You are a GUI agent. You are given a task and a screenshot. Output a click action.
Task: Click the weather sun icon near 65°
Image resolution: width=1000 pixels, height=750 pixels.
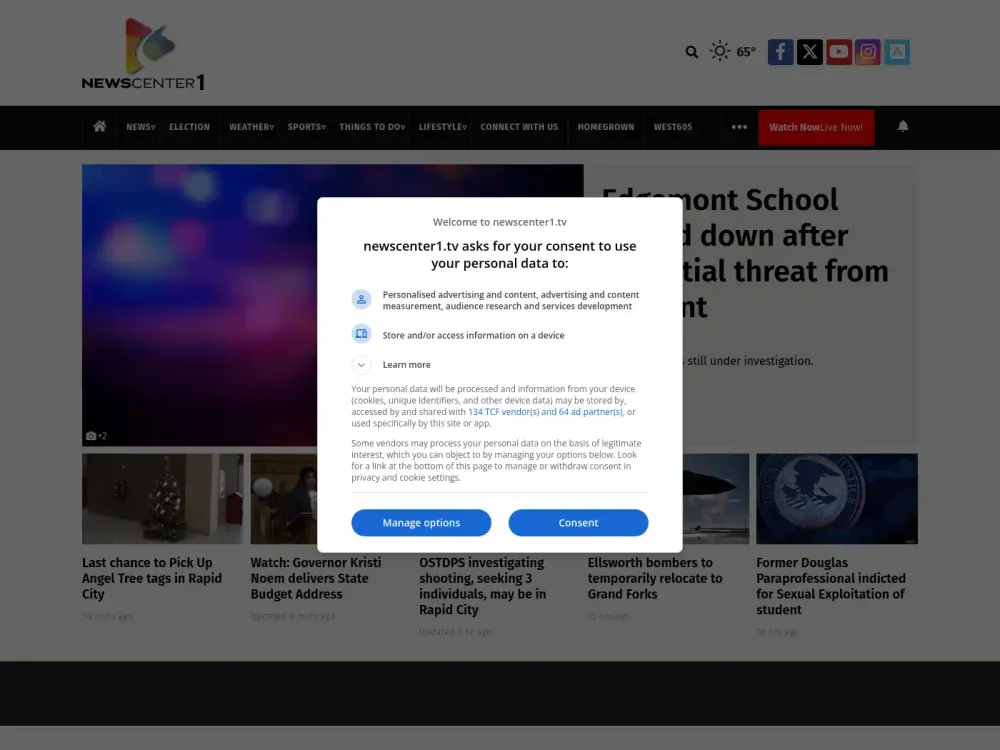[x=719, y=51]
